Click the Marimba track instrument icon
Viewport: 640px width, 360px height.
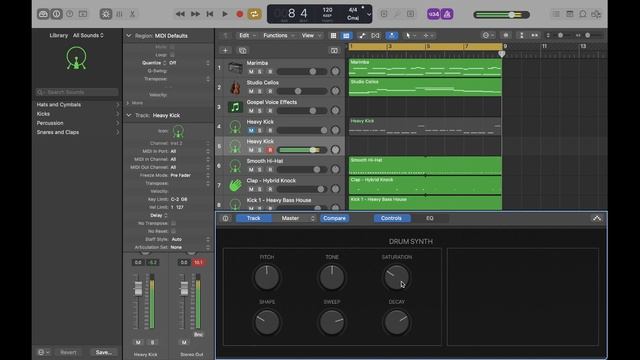(235, 67)
